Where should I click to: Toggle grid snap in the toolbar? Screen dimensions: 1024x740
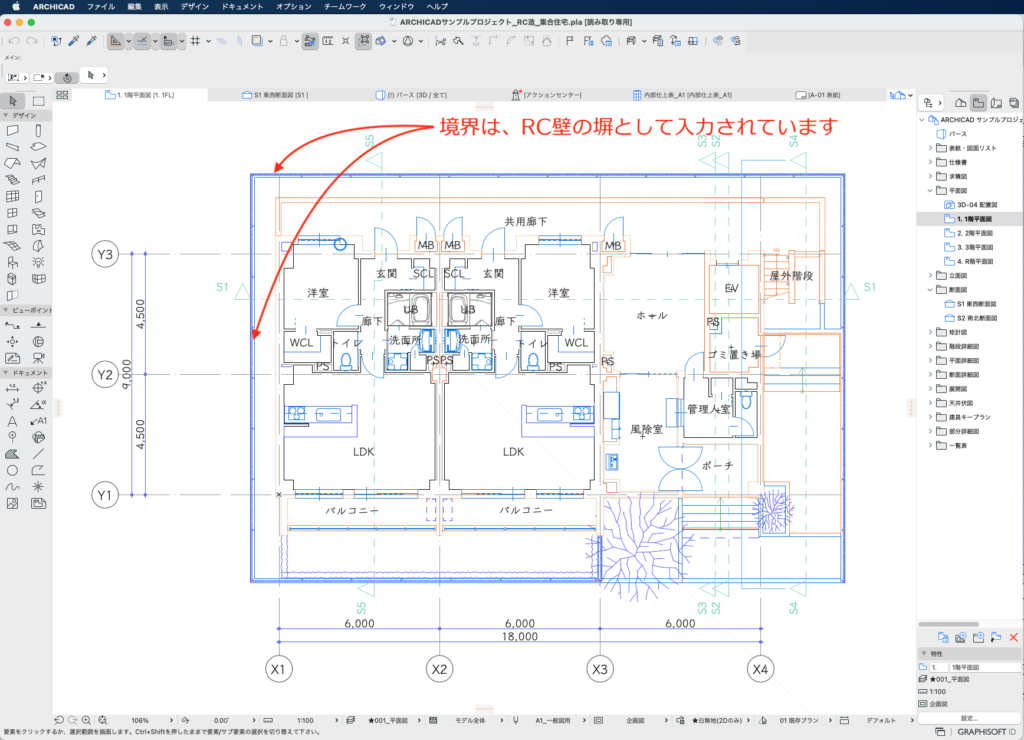195,41
